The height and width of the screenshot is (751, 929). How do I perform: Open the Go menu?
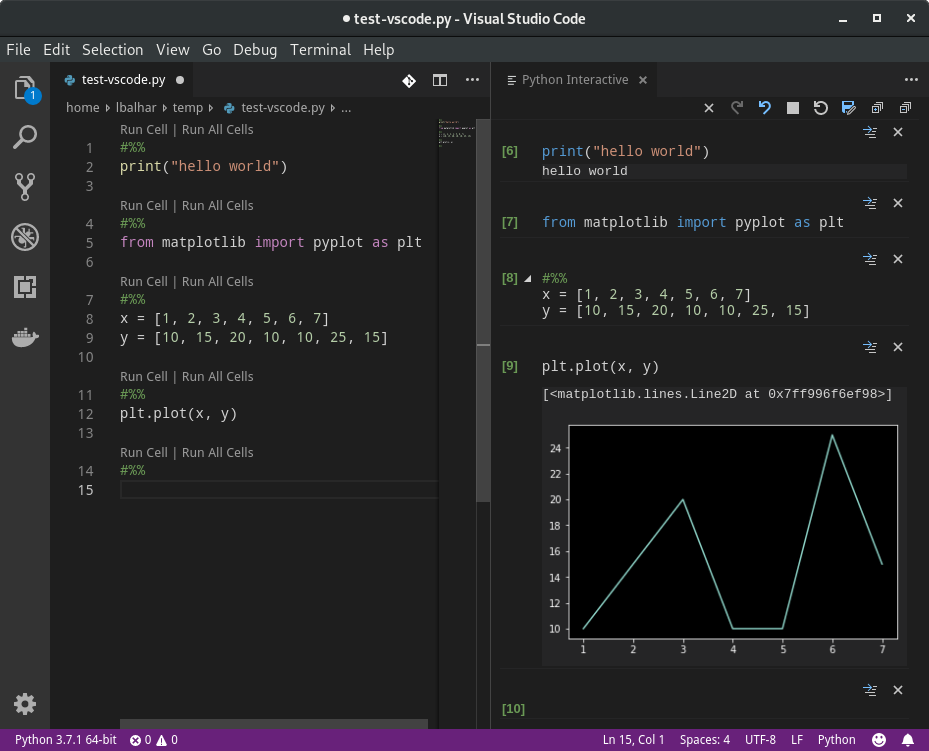pos(212,50)
